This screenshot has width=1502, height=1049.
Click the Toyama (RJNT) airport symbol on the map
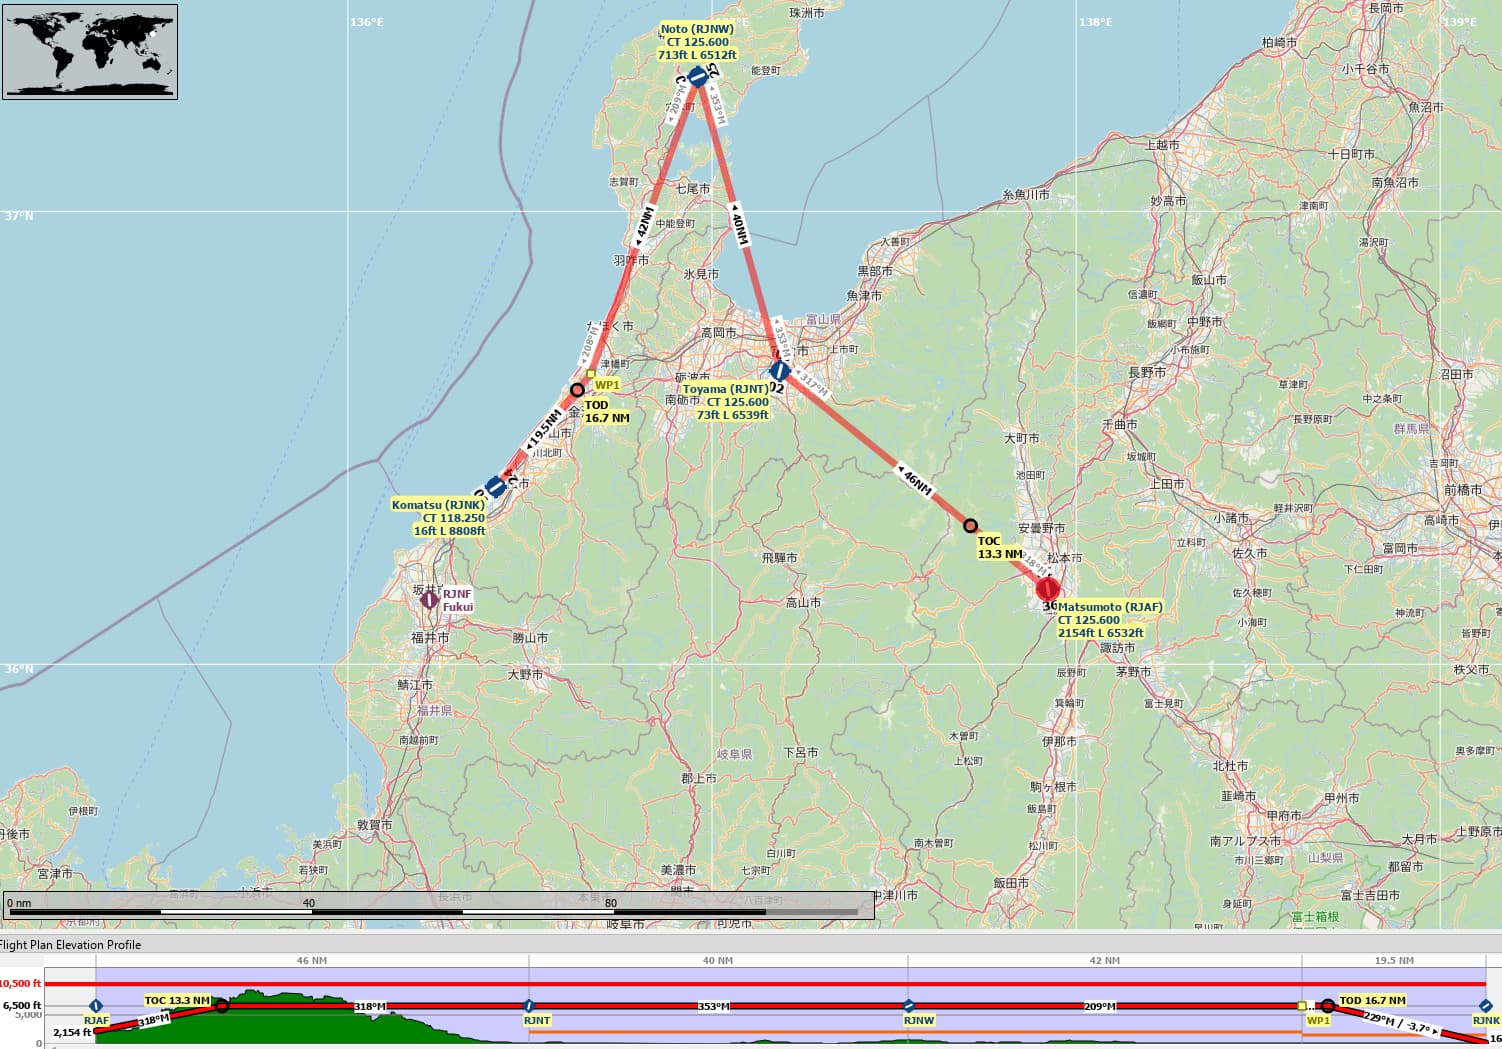tap(780, 371)
